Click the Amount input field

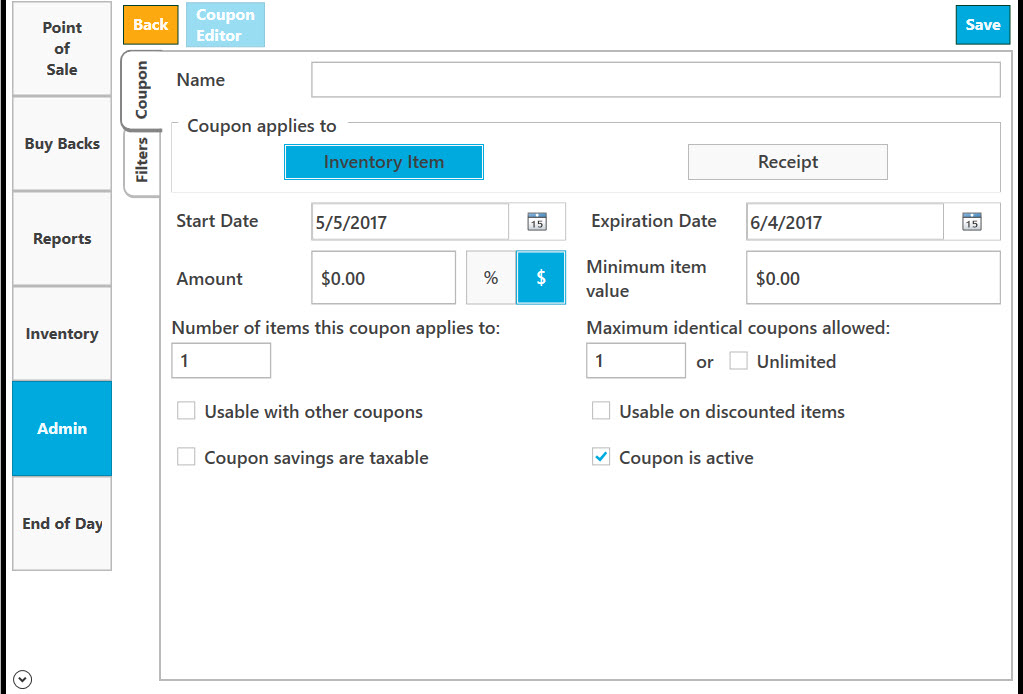pos(384,278)
